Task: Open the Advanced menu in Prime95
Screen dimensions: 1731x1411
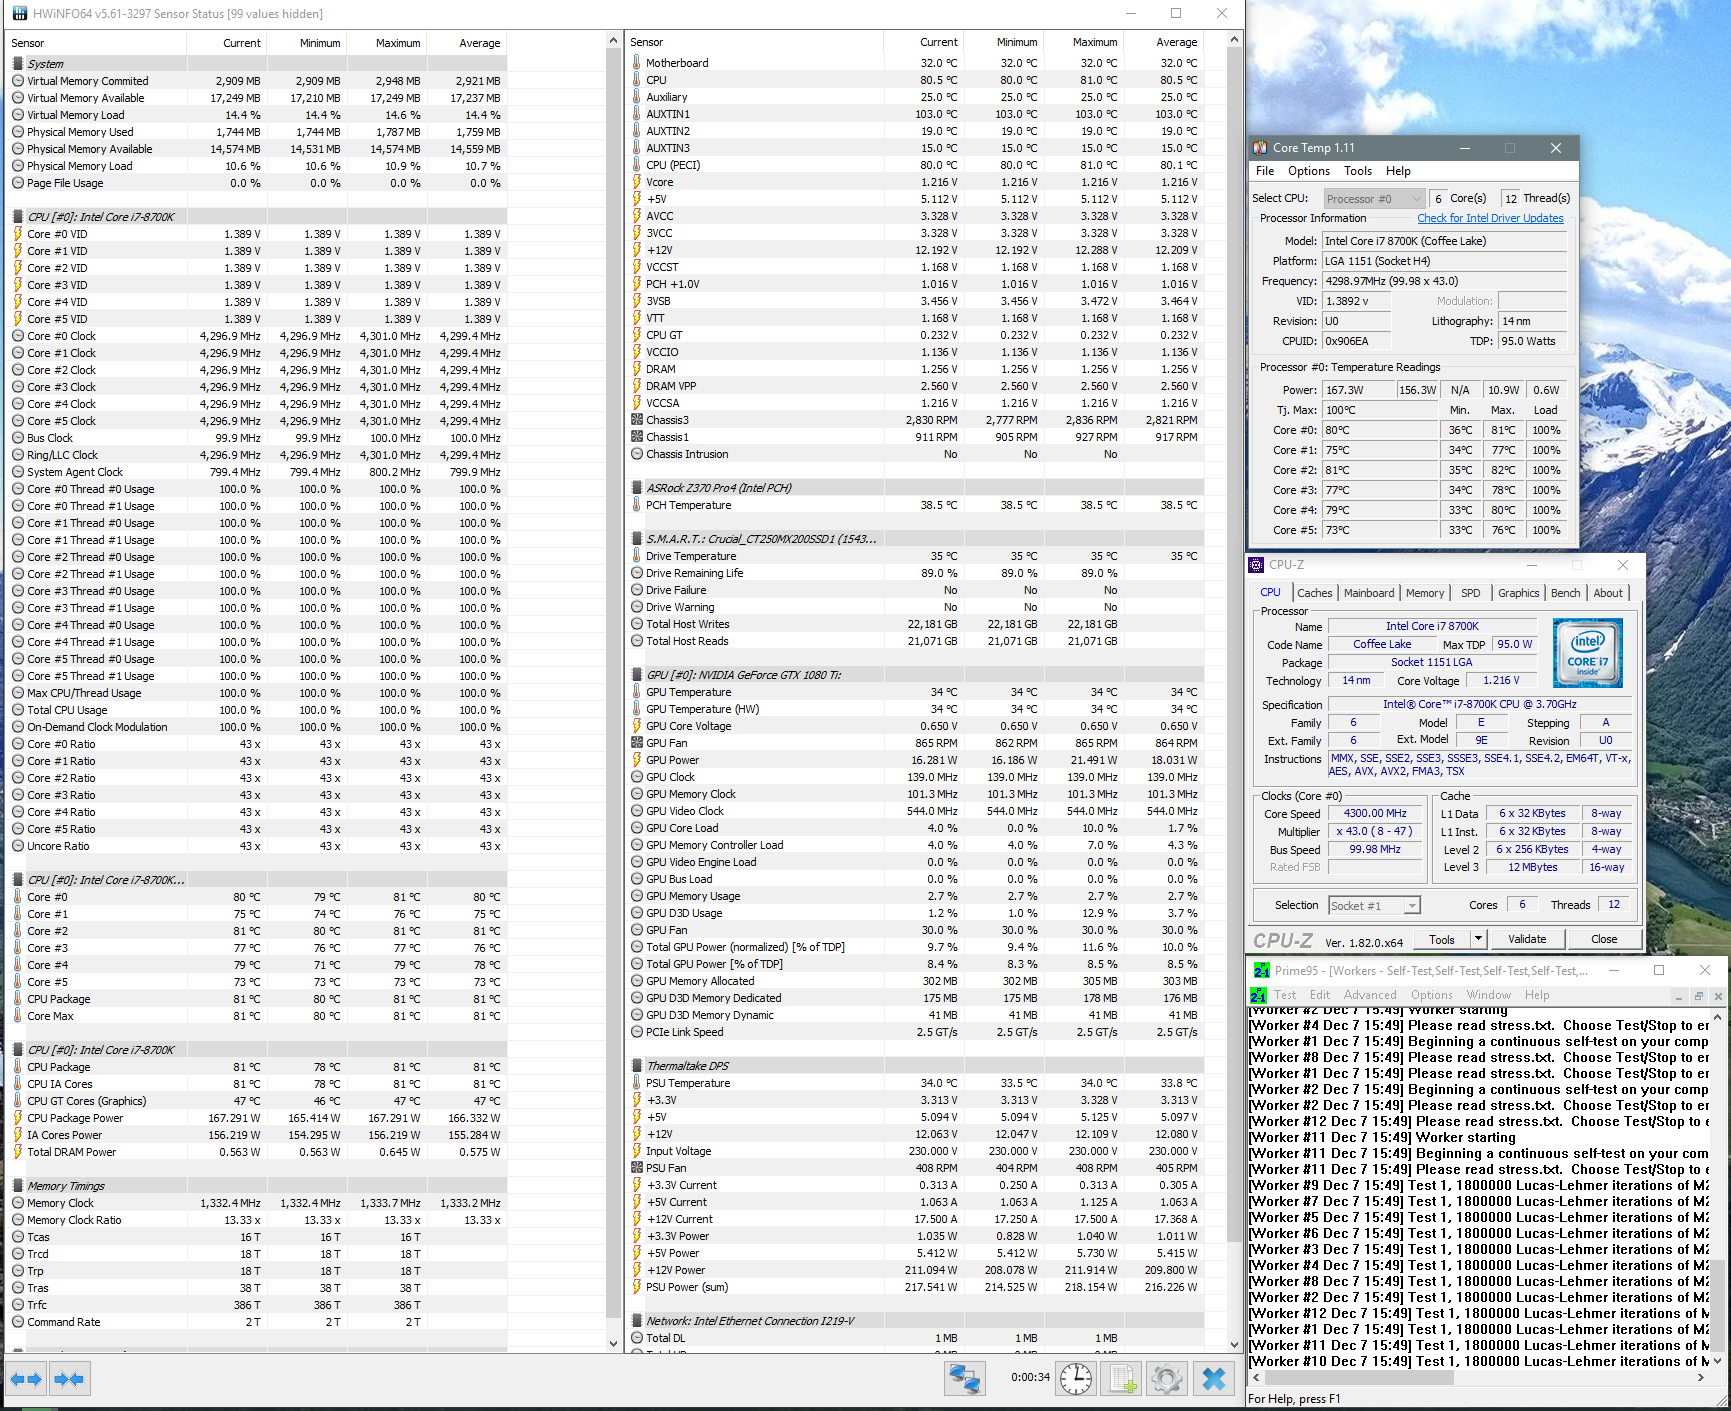Action: [1370, 995]
